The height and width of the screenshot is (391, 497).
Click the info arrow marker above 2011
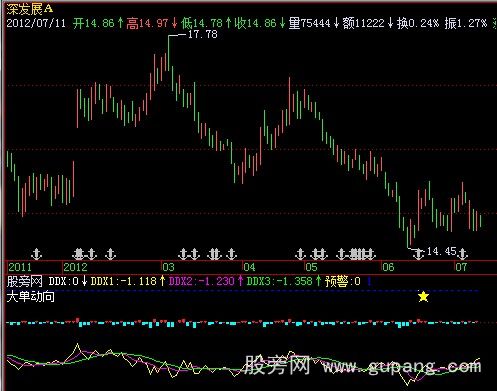(x=36, y=254)
